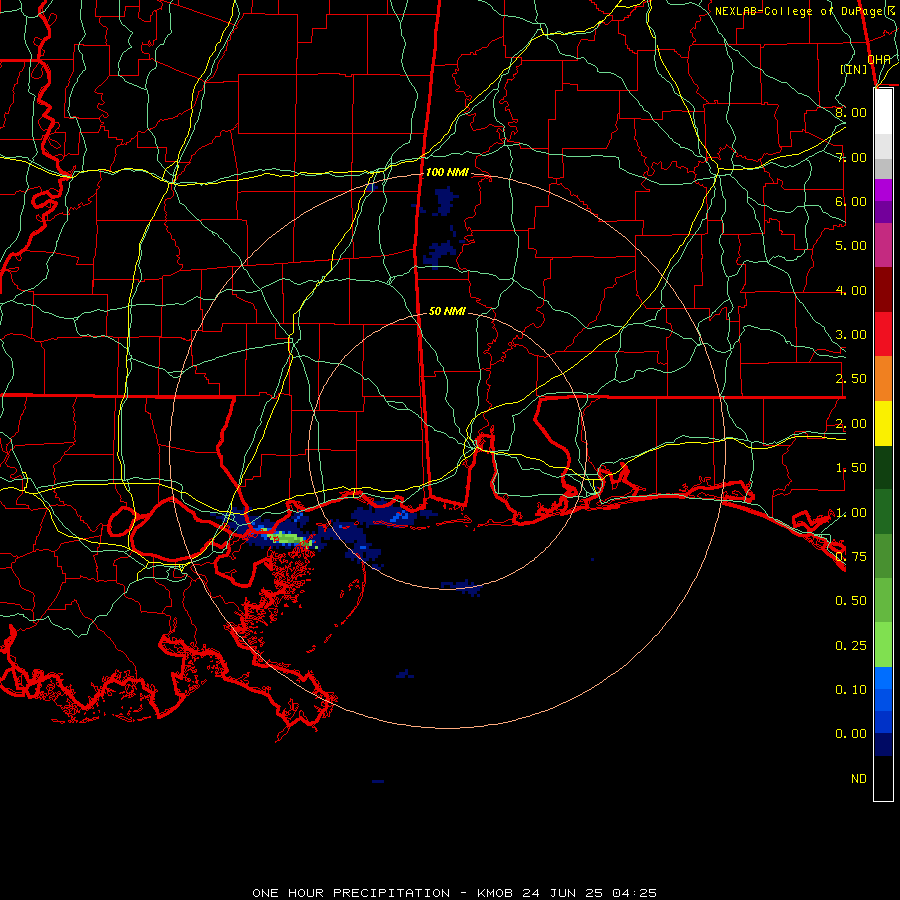Image resolution: width=900 pixels, height=900 pixels.
Task: Click the 0.00 legend value
Action: click(x=851, y=734)
